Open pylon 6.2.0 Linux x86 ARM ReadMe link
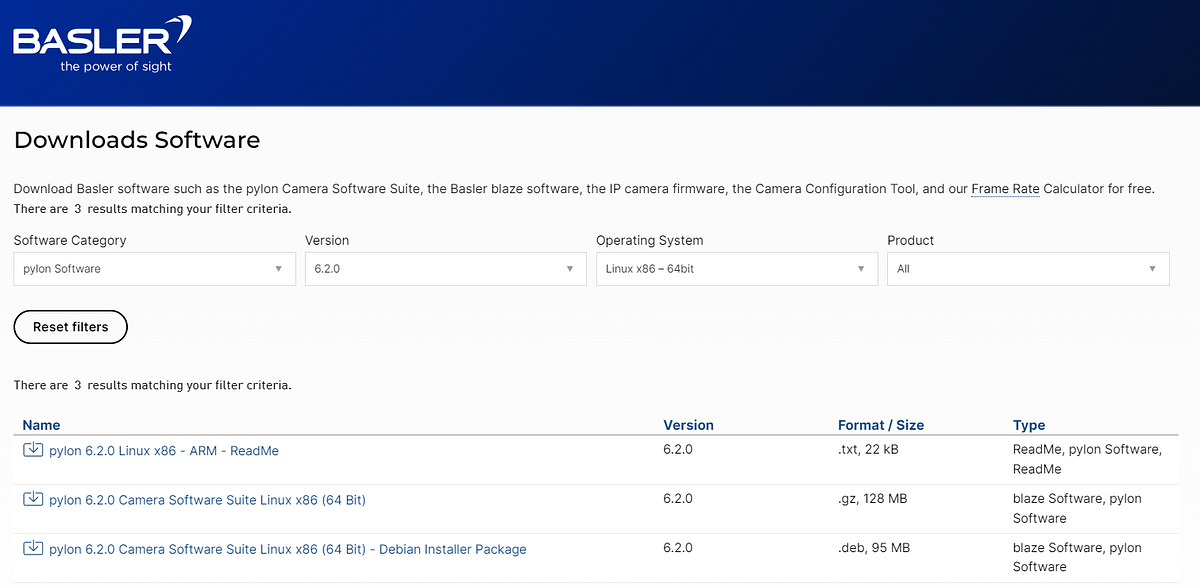 click(164, 451)
